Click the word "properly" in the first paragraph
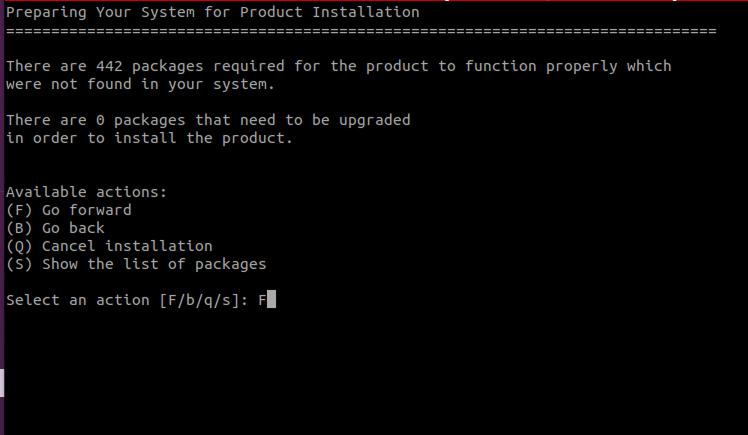 (x=581, y=66)
